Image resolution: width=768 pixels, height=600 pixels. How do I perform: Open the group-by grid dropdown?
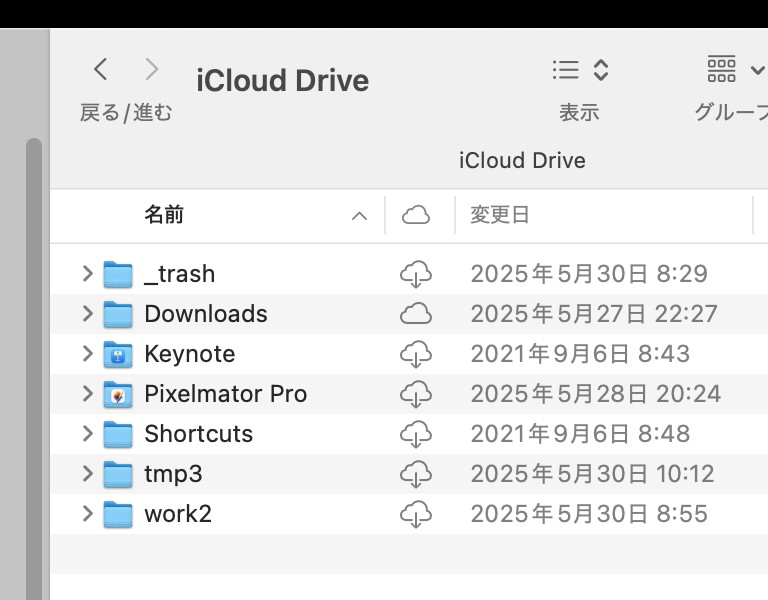(736, 69)
